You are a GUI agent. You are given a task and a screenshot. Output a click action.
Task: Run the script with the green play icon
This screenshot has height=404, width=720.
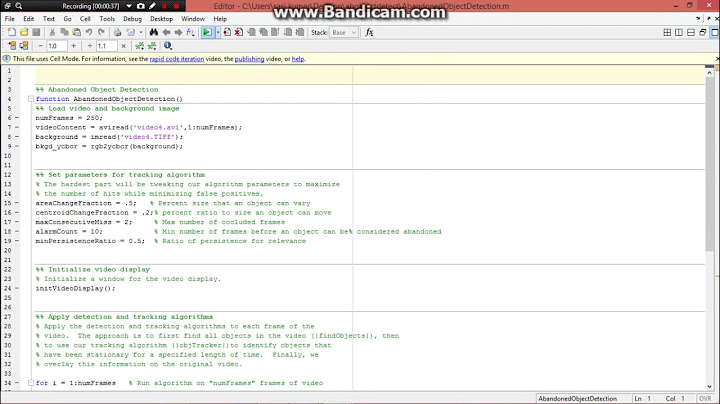(207, 32)
